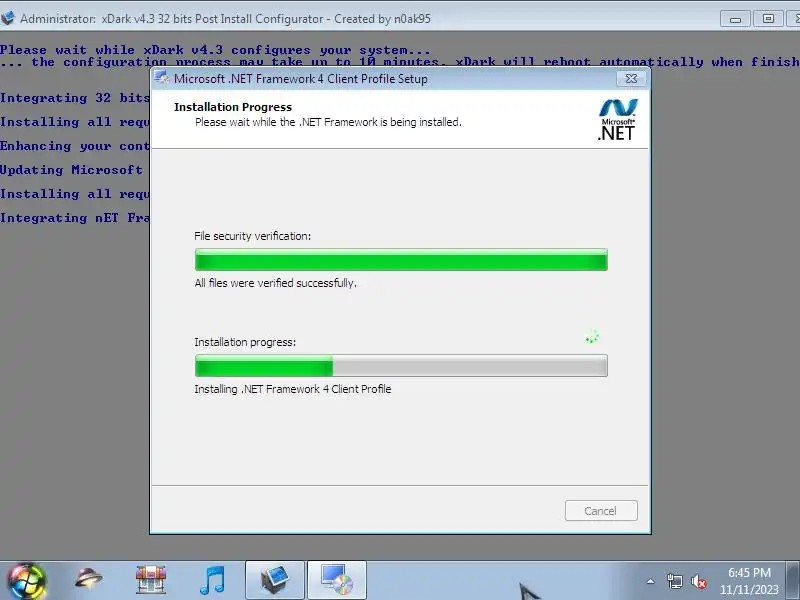Click the File security verification progress bar
The width and height of the screenshot is (800, 600).
pos(401,260)
